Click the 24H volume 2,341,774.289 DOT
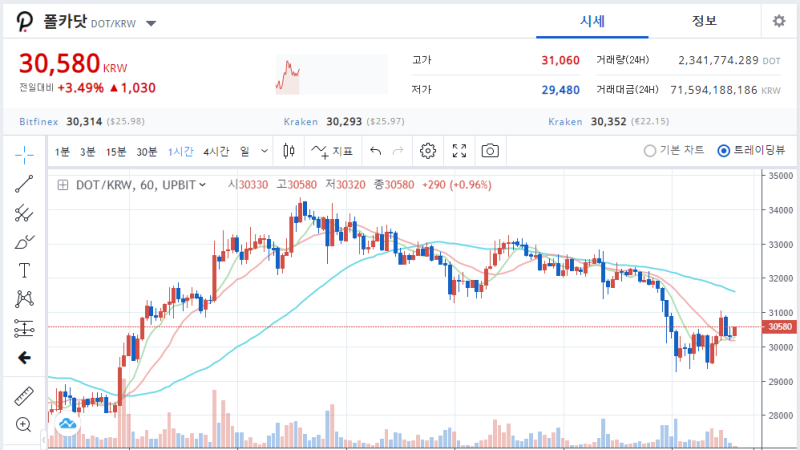 [729, 60]
